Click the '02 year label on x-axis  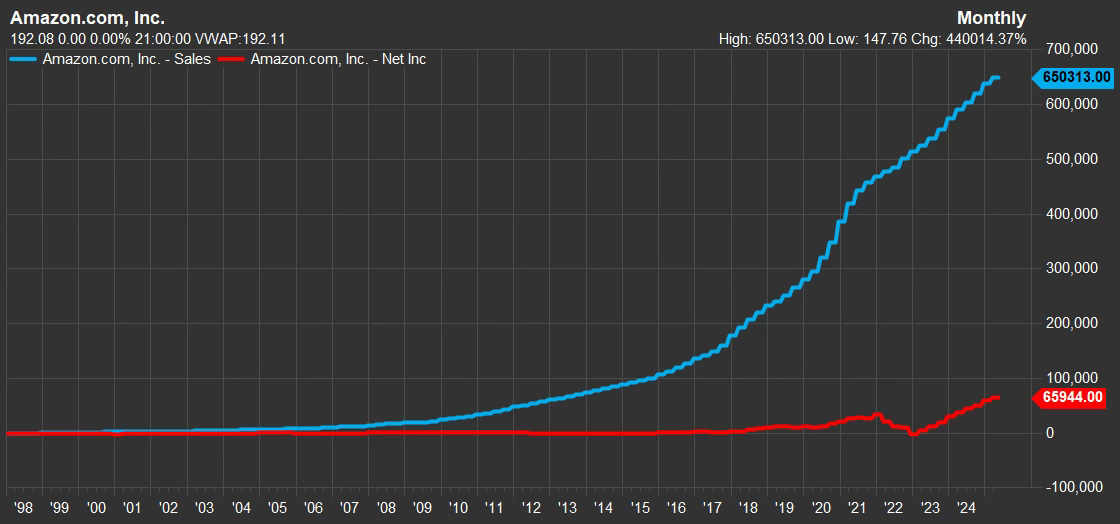coord(169,509)
